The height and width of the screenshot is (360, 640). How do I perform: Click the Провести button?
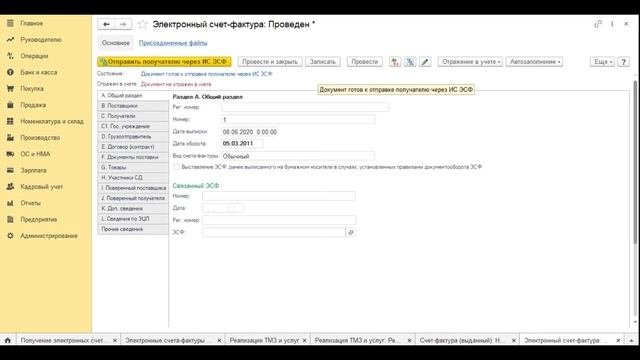click(x=364, y=62)
